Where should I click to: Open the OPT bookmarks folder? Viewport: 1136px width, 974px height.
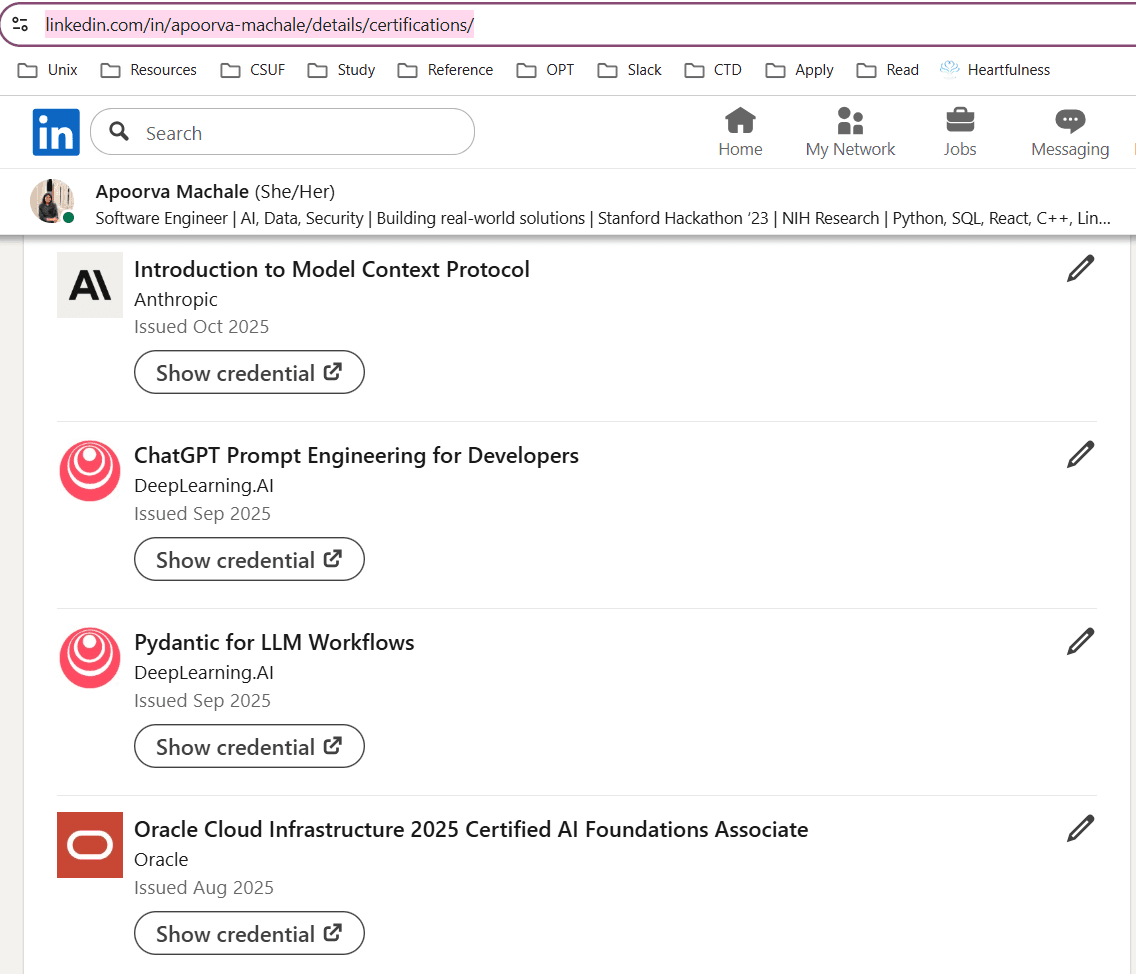pos(545,70)
